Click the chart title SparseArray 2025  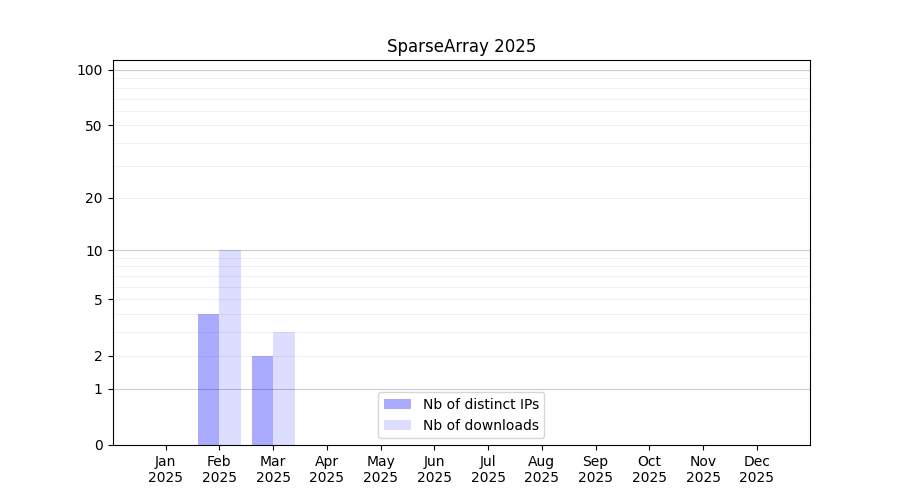(461, 46)
